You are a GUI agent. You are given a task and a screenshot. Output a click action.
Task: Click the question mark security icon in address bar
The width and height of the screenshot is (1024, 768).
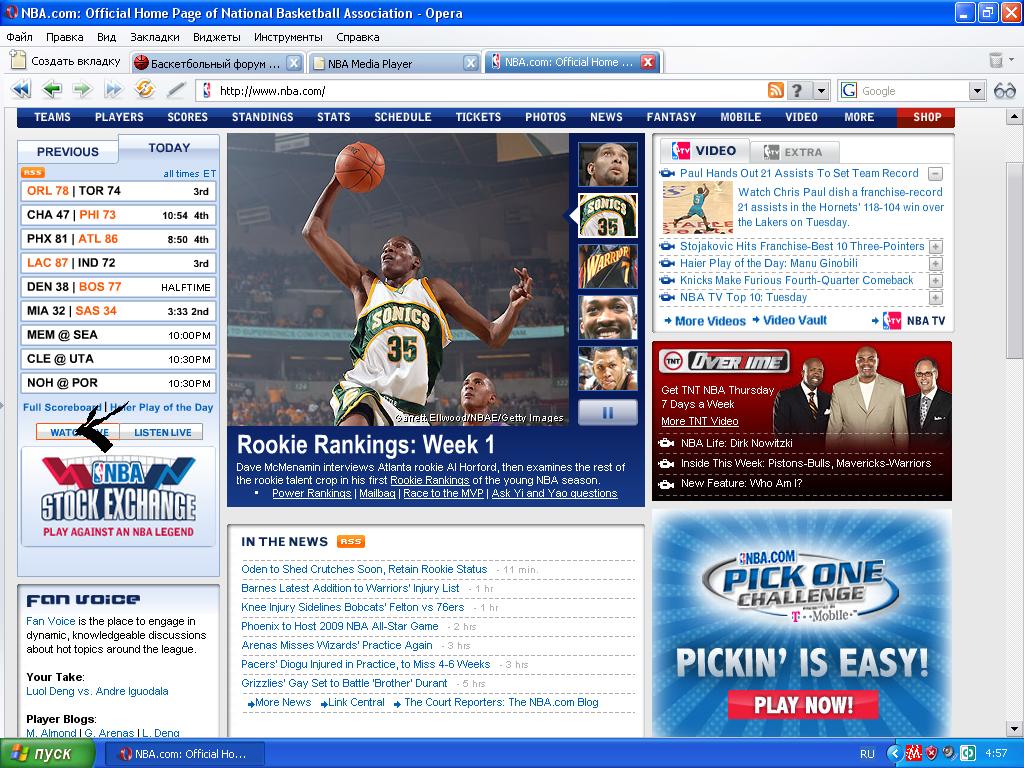pyautogui.click(x=797, y=90)
